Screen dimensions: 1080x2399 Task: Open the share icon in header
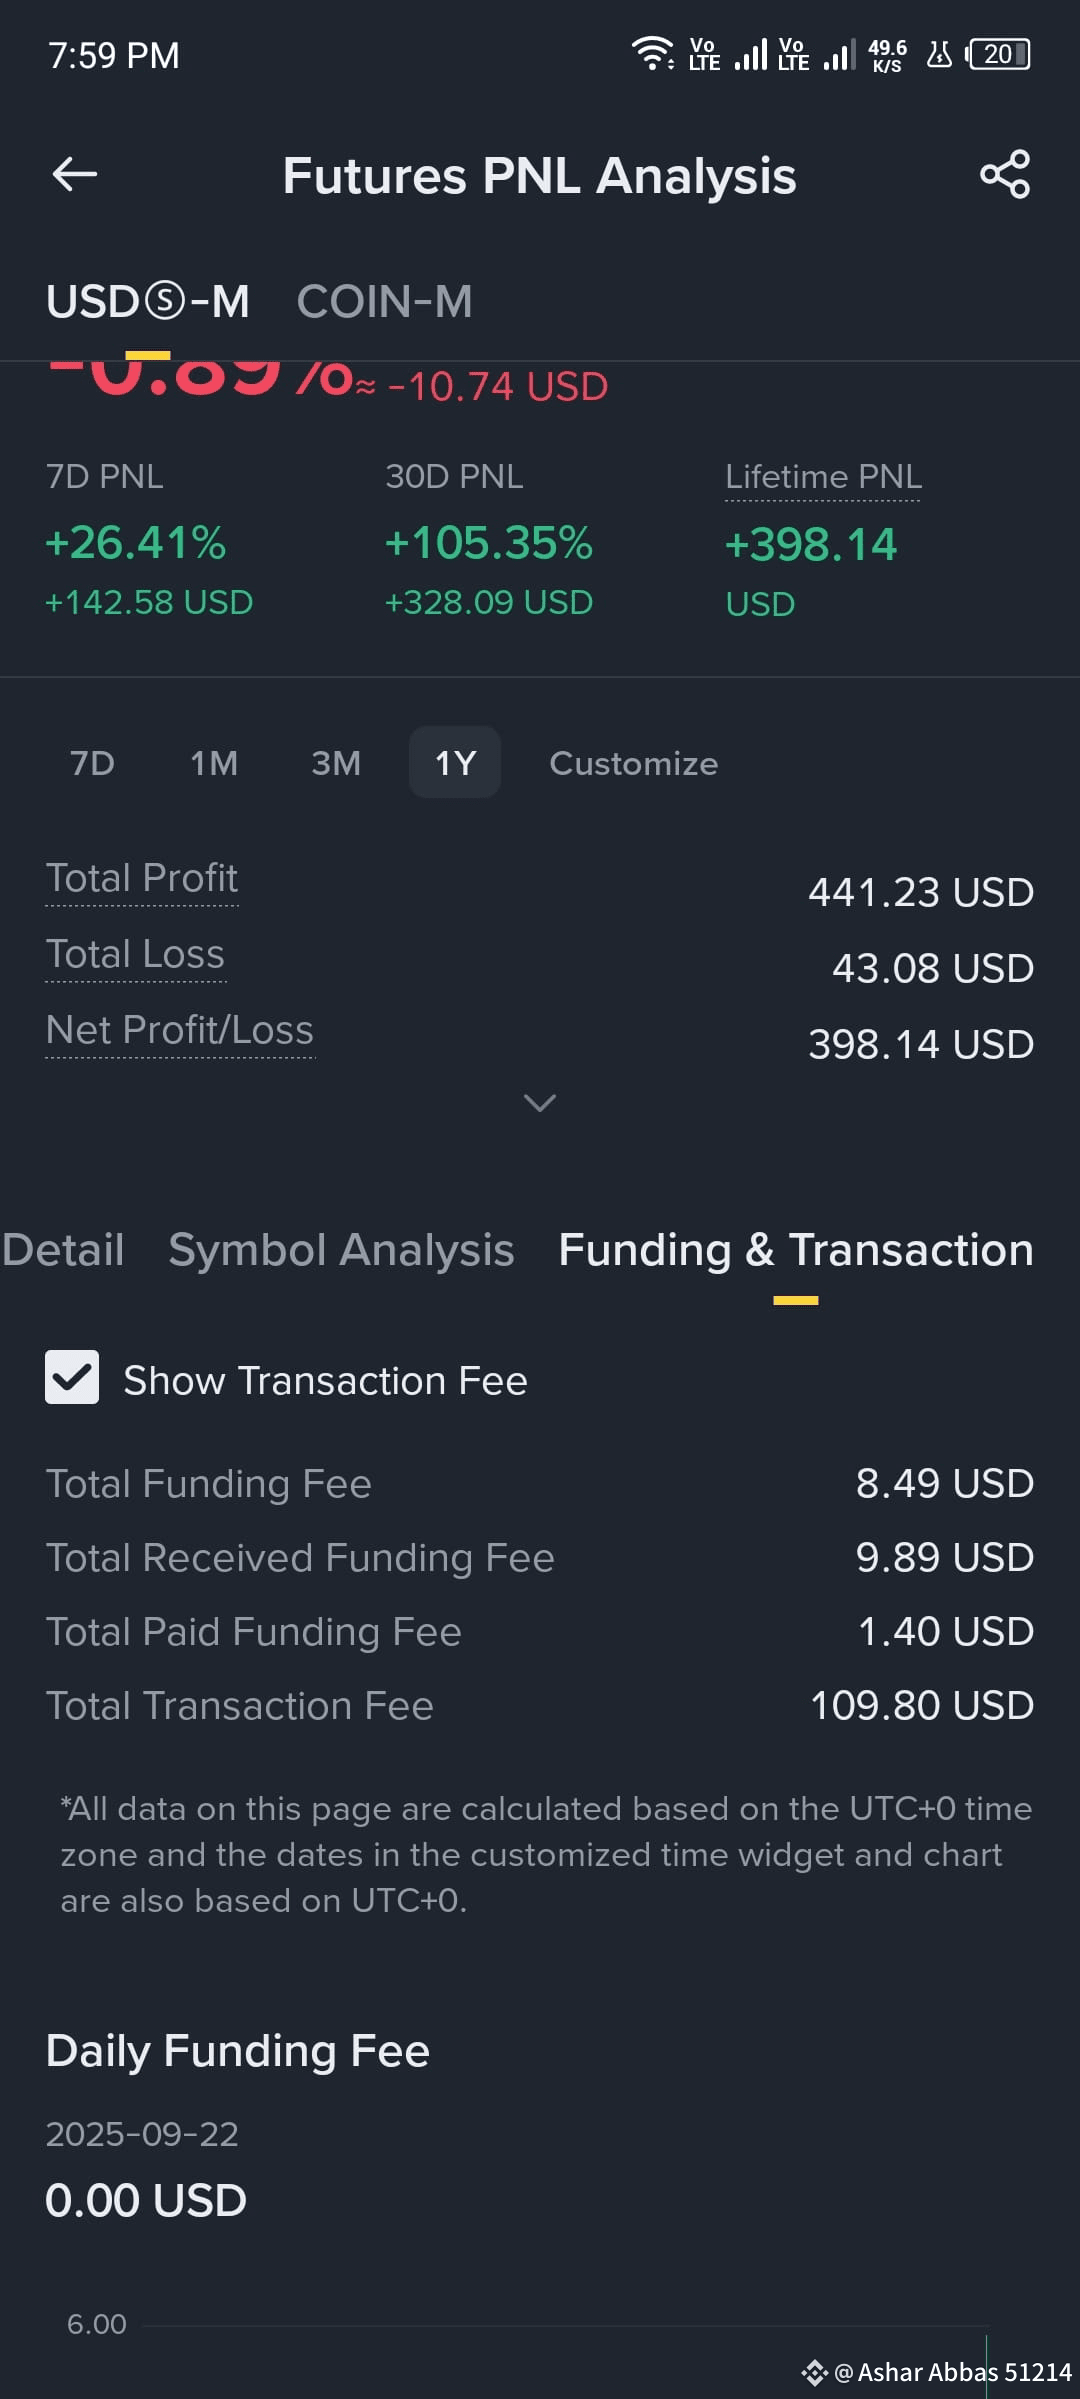[1005, 174]
